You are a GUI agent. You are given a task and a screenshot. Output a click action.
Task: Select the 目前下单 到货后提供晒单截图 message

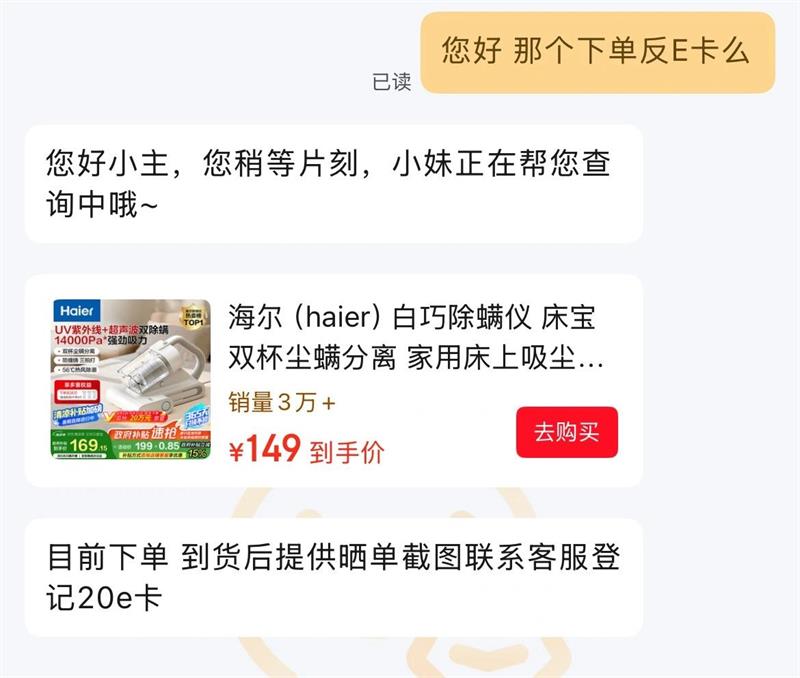334,577
